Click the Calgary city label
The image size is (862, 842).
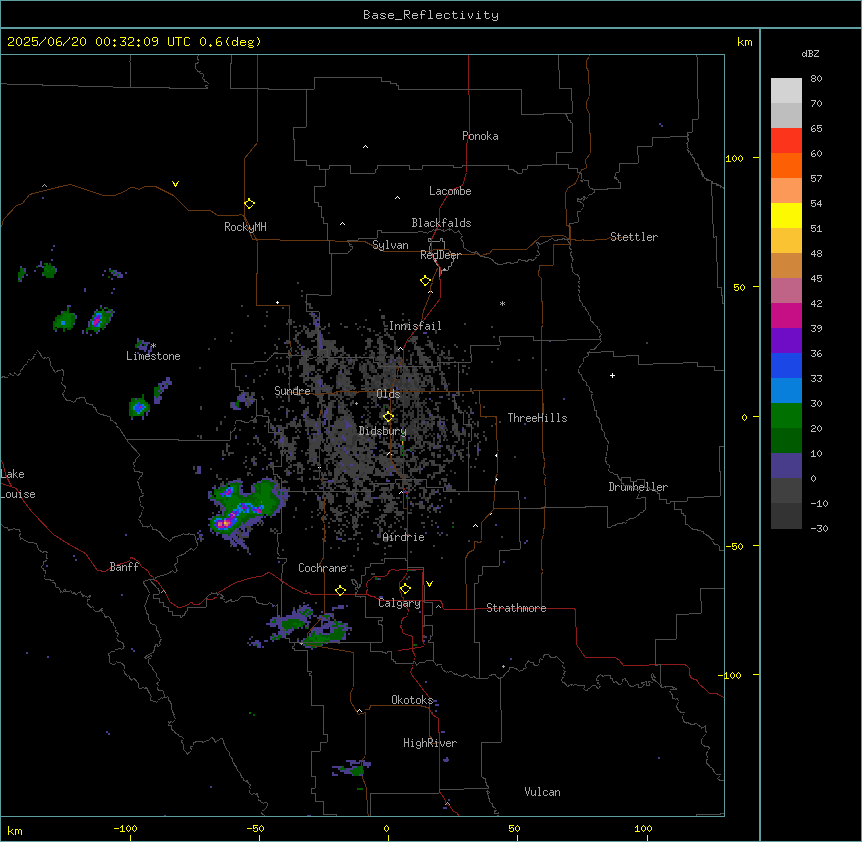[400, 603]
